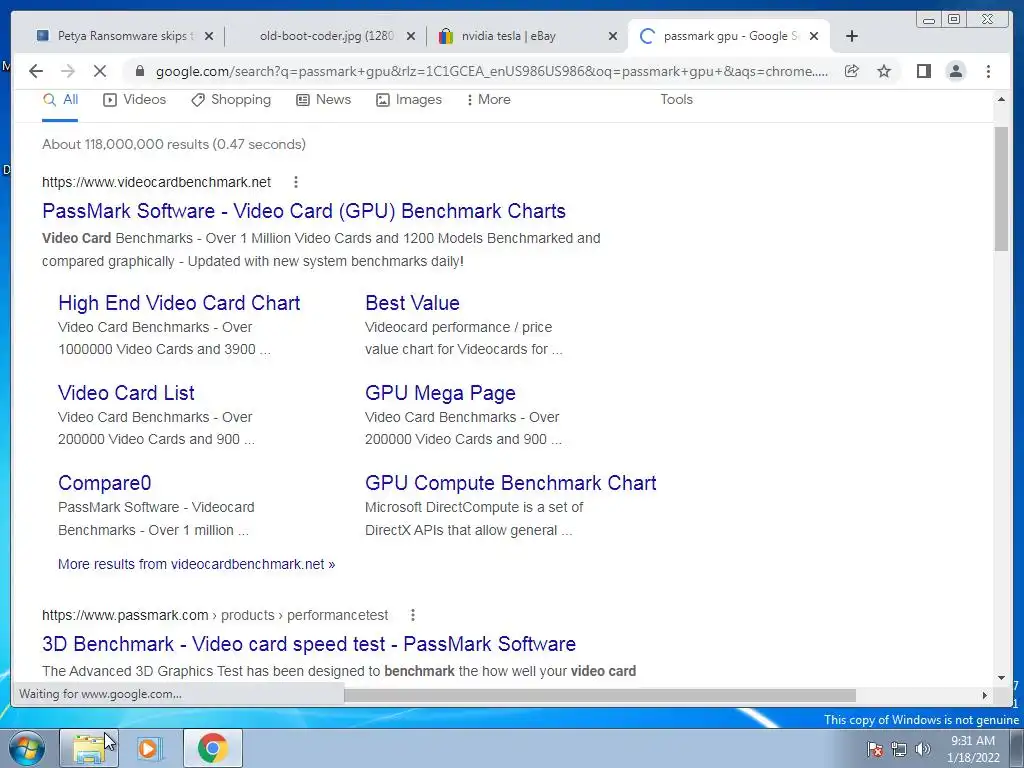
Task: Open the GPU Mega Page sitelink
Action: tap(440, 393)
